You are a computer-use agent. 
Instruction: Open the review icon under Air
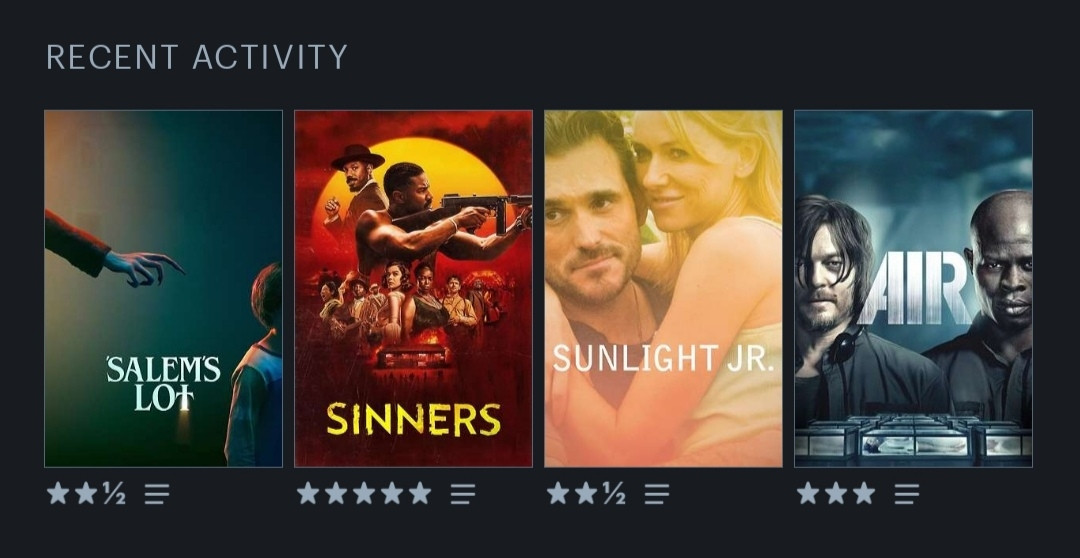point(907,493)
